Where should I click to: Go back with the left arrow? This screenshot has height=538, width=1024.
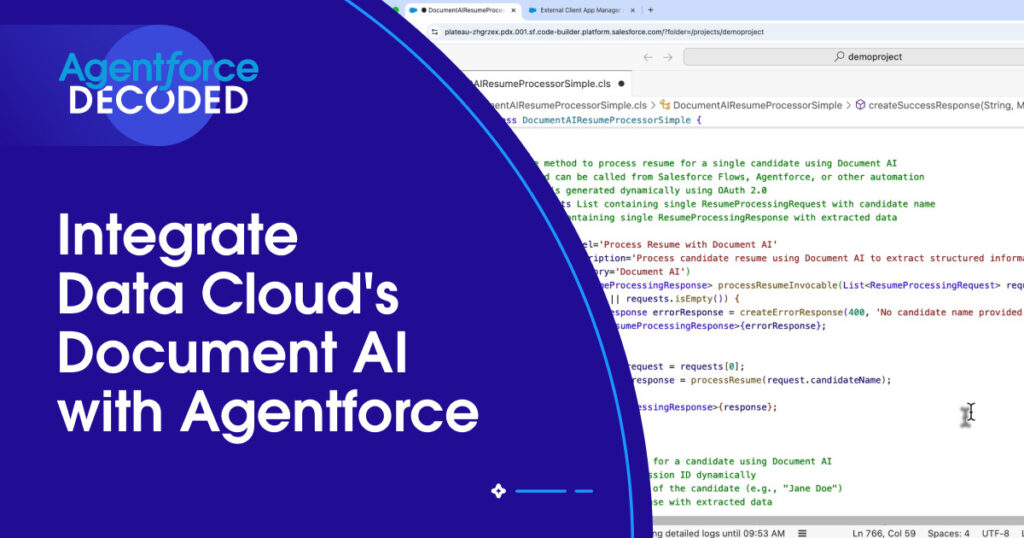coord(647,57)
